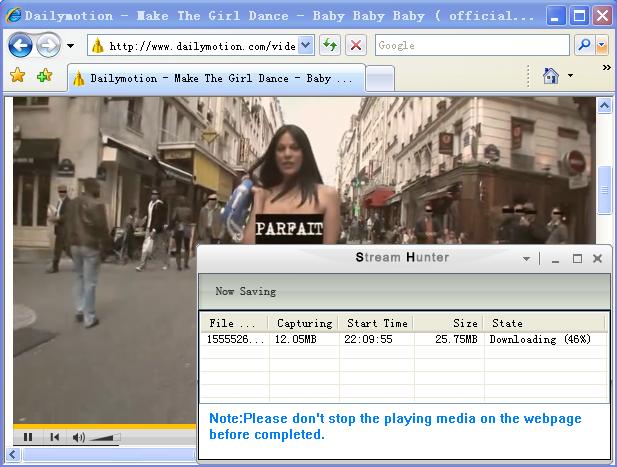The image size is (617, 467).
Task: Go to the Home page icon
Action: 550,76
